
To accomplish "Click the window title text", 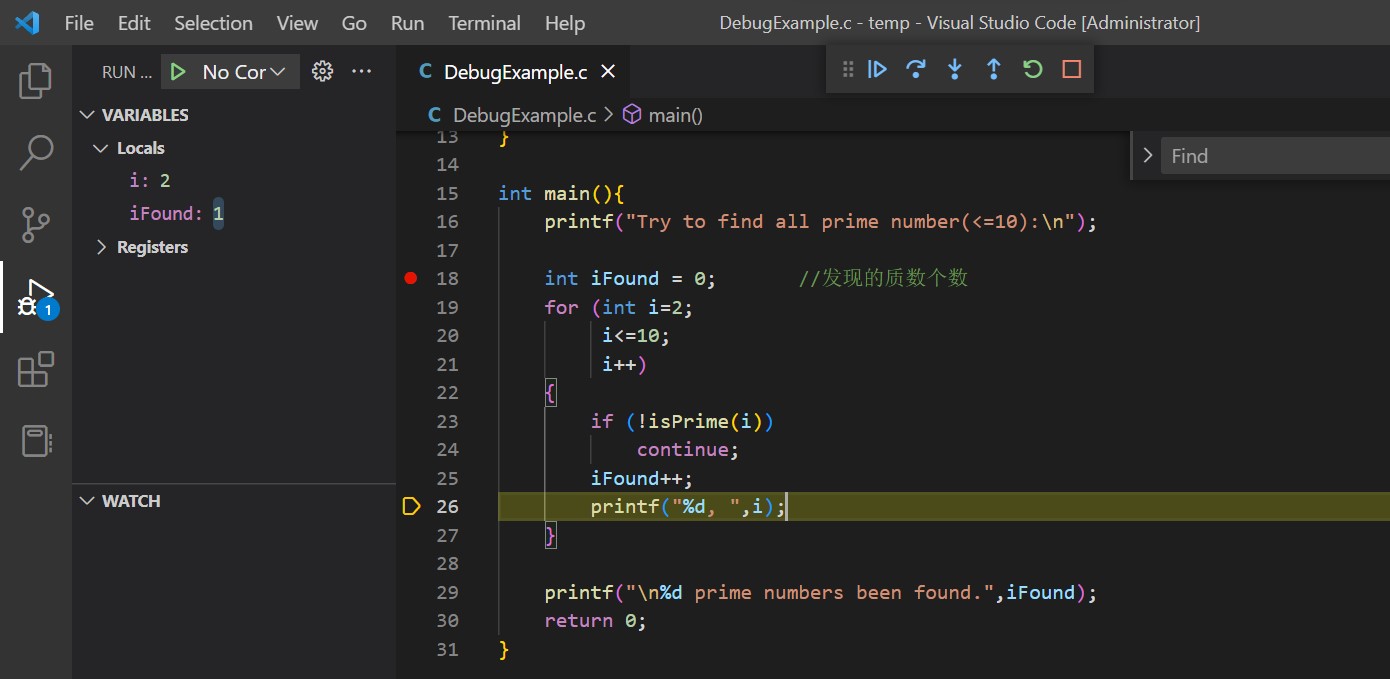I will (960, 23).
